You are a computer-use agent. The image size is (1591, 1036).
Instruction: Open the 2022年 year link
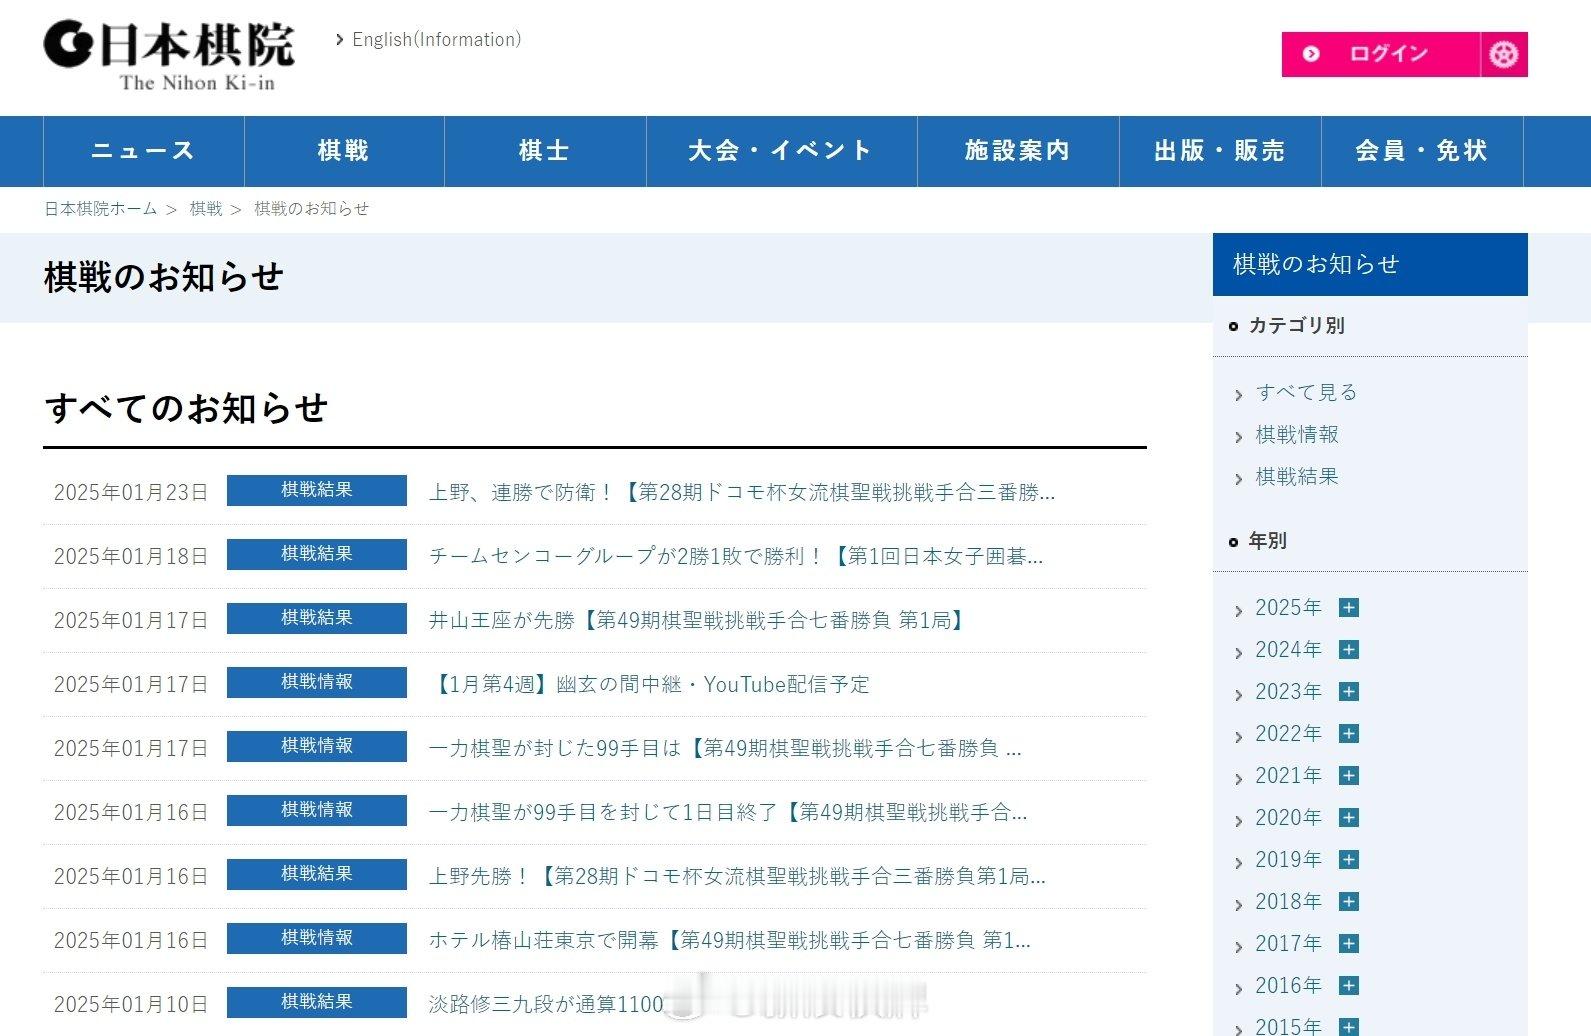pyautogui.click(x=1288, y=734)
